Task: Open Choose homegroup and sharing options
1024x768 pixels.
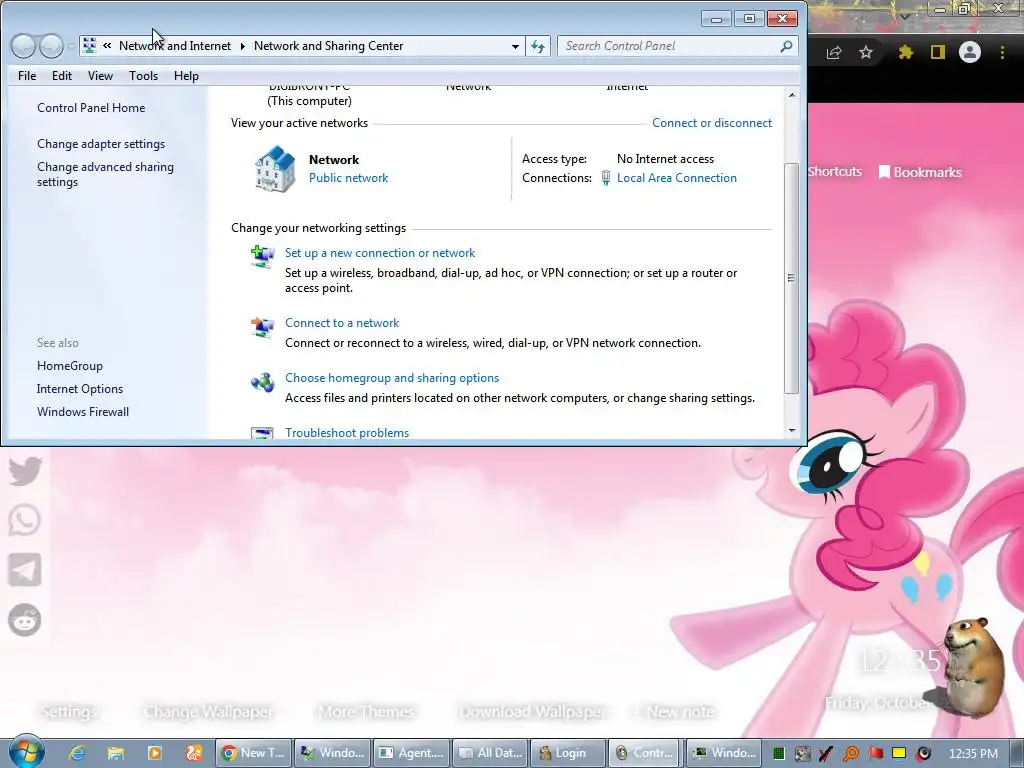Action: point(392,377)
